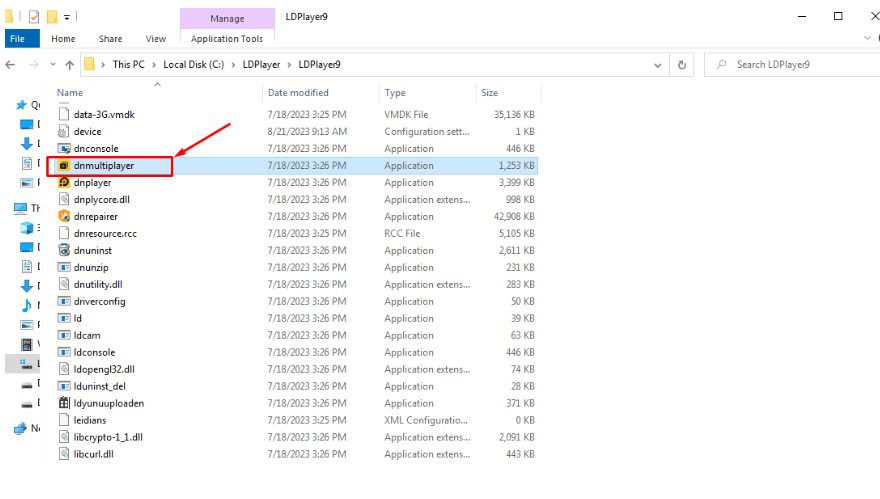Image resolution: width=880 pixels, height=499 pixels.
Task: Click the Properties icon in title bar
Action: (x=34, y=17)
